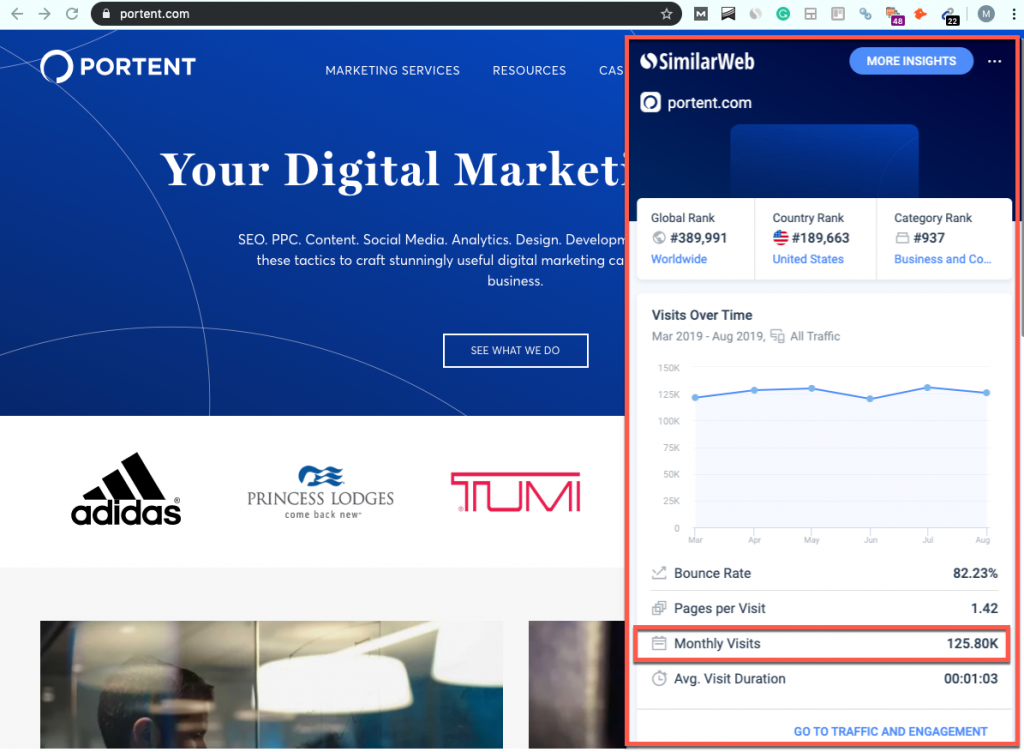Click the See What We Do button
This screenshot has width=1024, height=752.
(x=515, y=351)
